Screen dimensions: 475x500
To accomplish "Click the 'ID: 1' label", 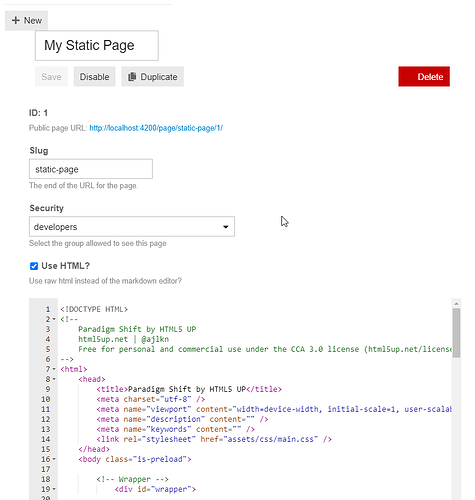I will pyautogui.click(x=38, y=113).
